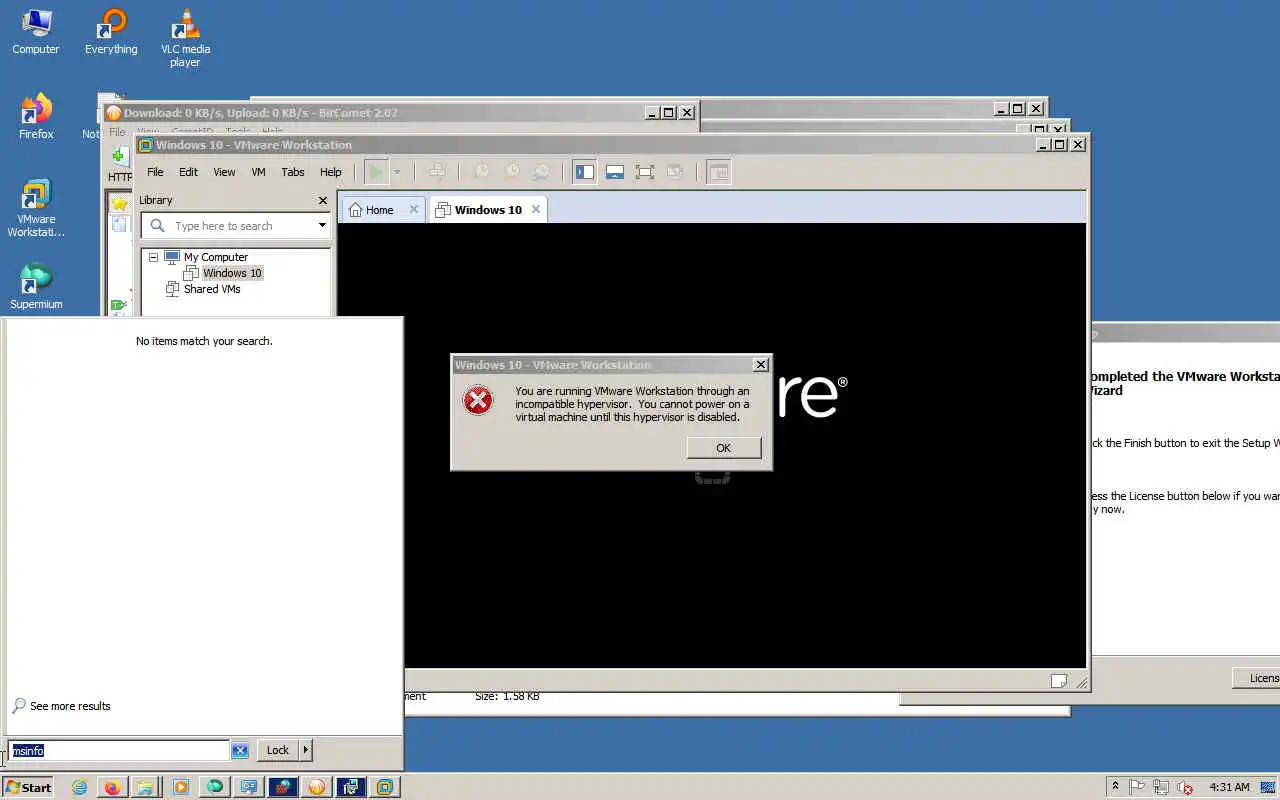This screenshot has width=1280, height=800.
Task: Open the power options dropdown arrow
Action: click(x=397, y=172)
